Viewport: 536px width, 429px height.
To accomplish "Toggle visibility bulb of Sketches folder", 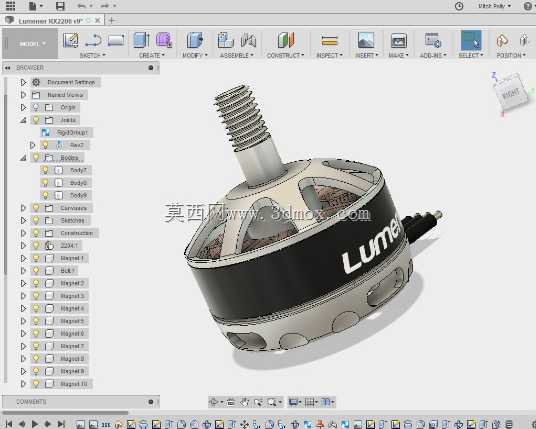I will 36,220.
